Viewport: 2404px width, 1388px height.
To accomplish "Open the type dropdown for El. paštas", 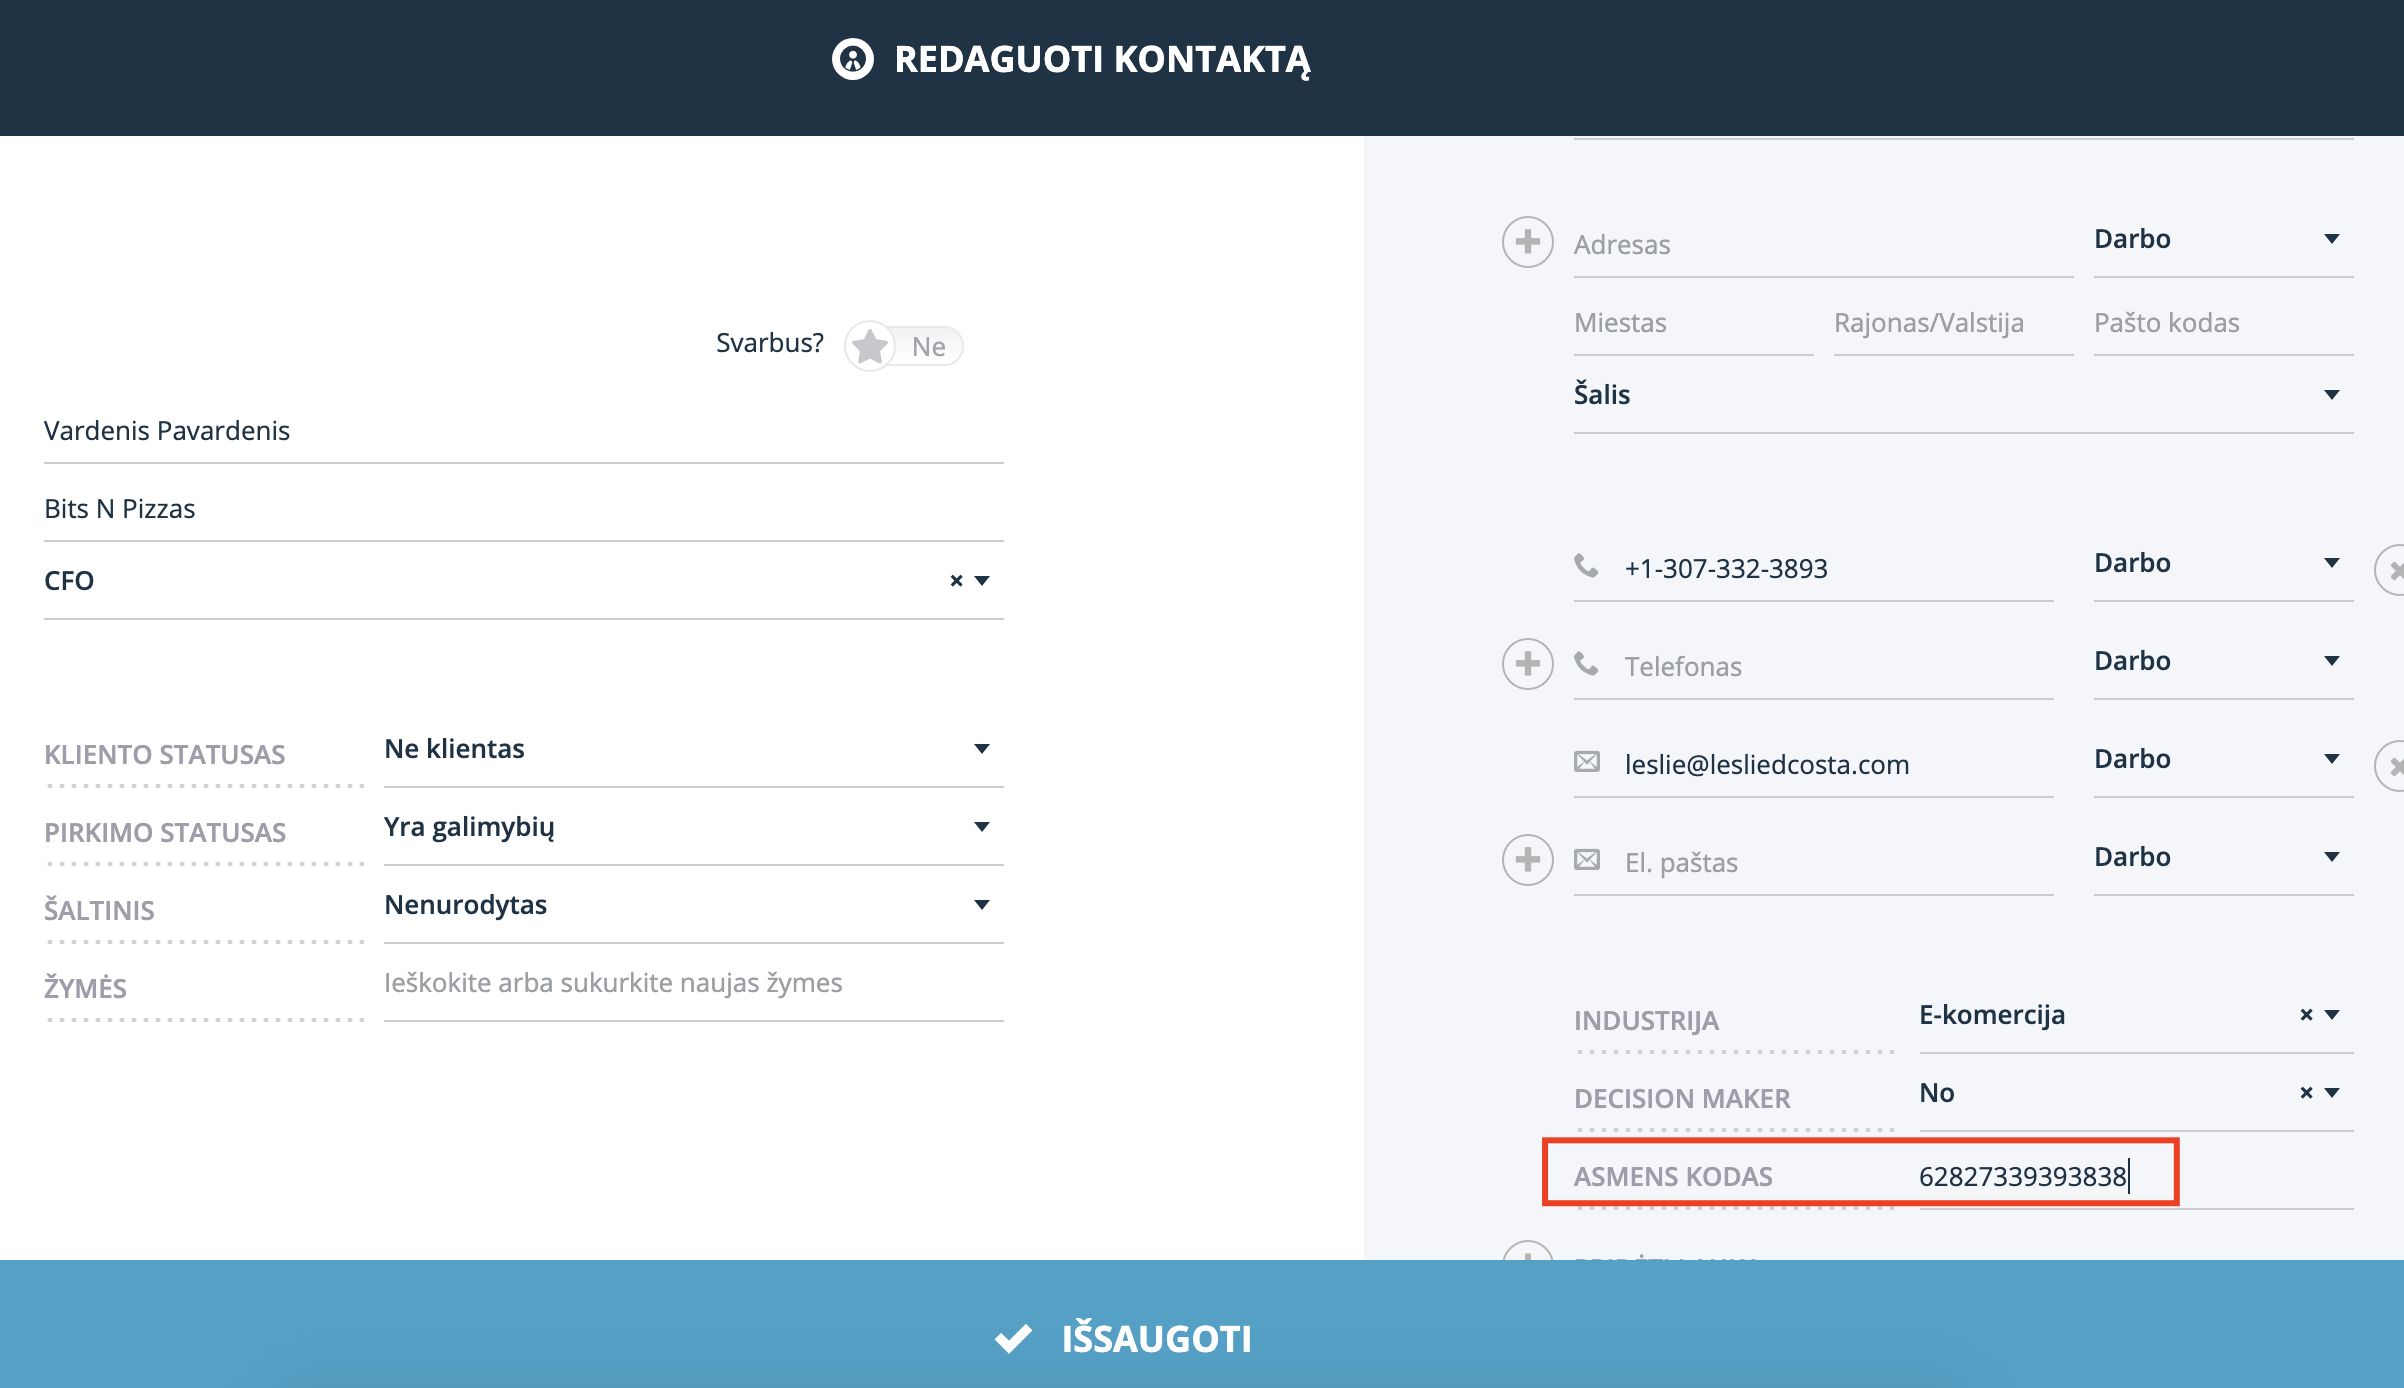I will click(2224, 857).
